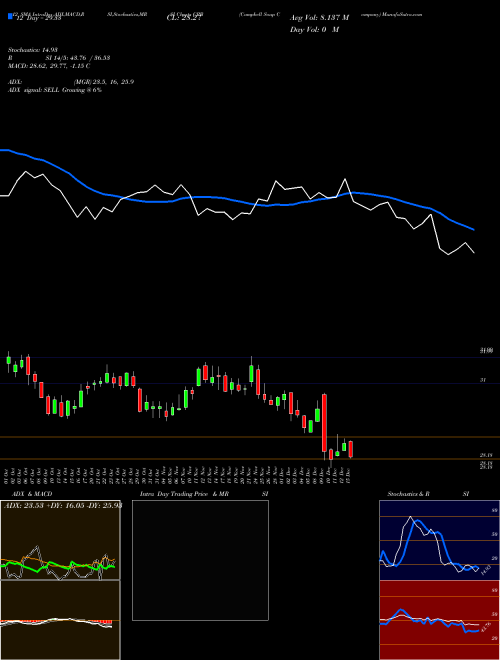Click the ADX signal SELL Growing text
Image resolution: width=500 pixels, height=660 pixels.
[55, 90]
